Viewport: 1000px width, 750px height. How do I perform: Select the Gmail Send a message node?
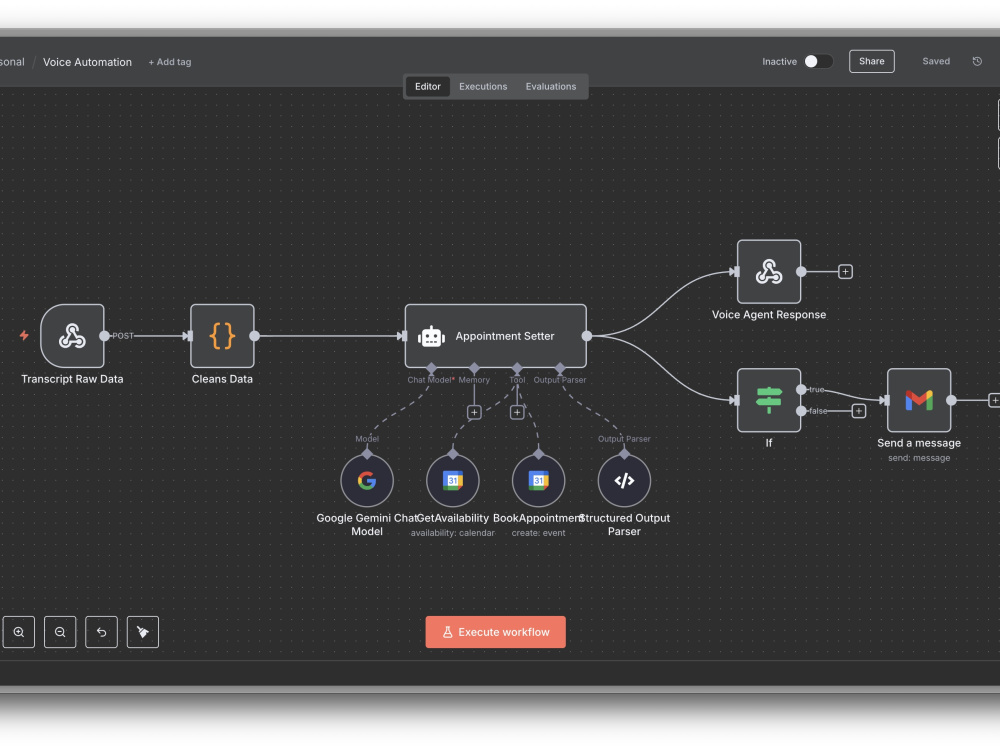pos(919,400)
